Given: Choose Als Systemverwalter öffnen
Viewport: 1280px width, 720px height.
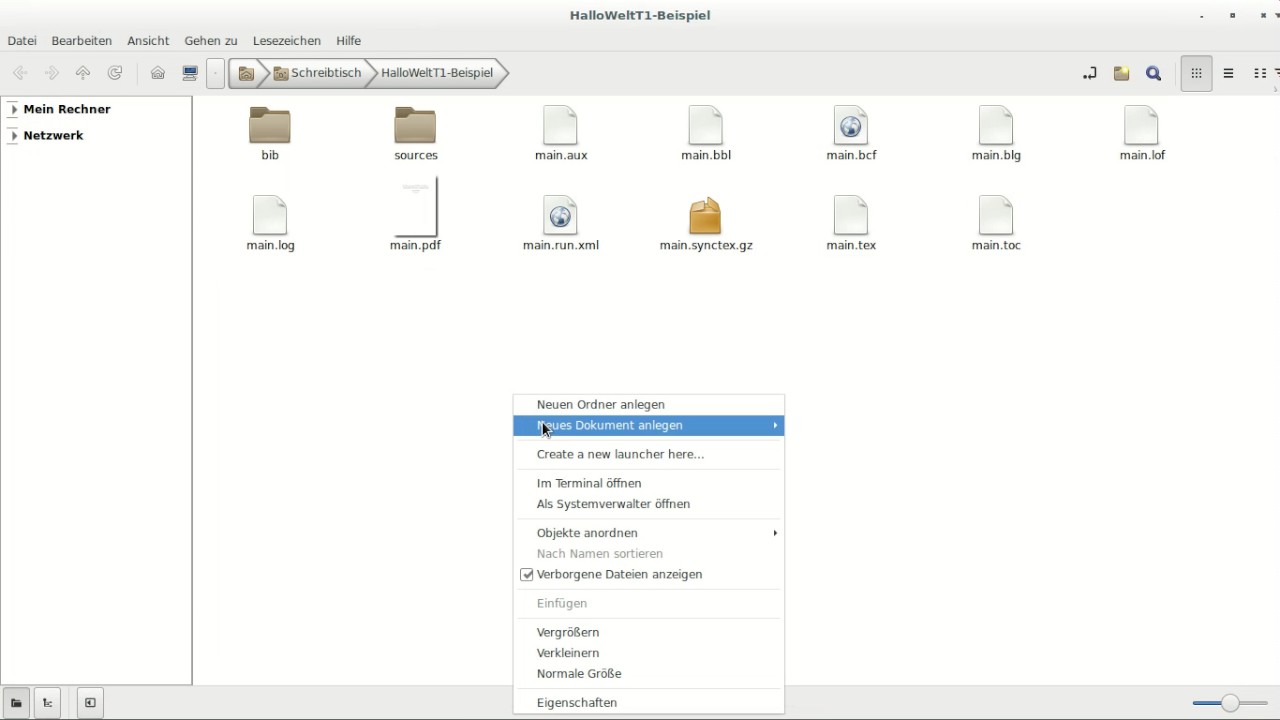Looking at the screenshot, I should pyautogui.click(x=648, y=504).
